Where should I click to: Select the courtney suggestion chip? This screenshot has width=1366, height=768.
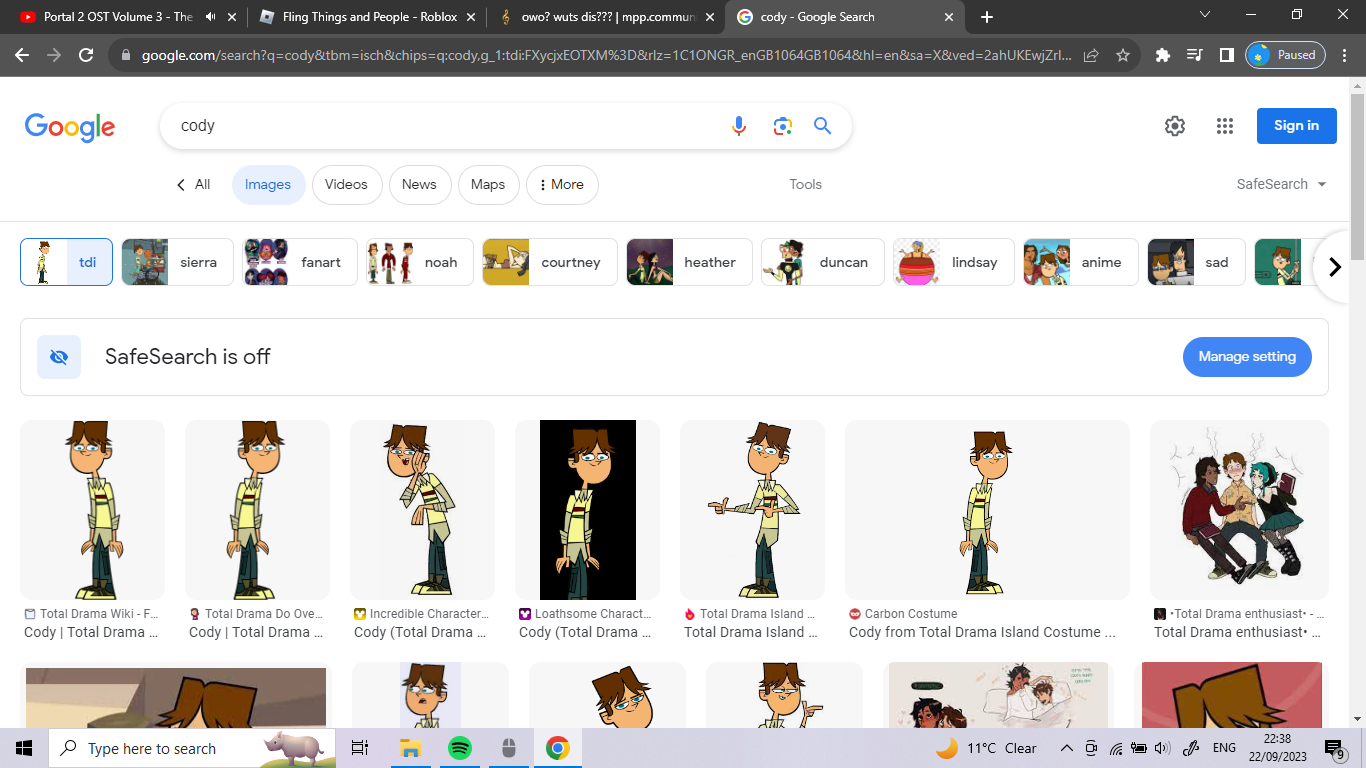coord(550,262)
